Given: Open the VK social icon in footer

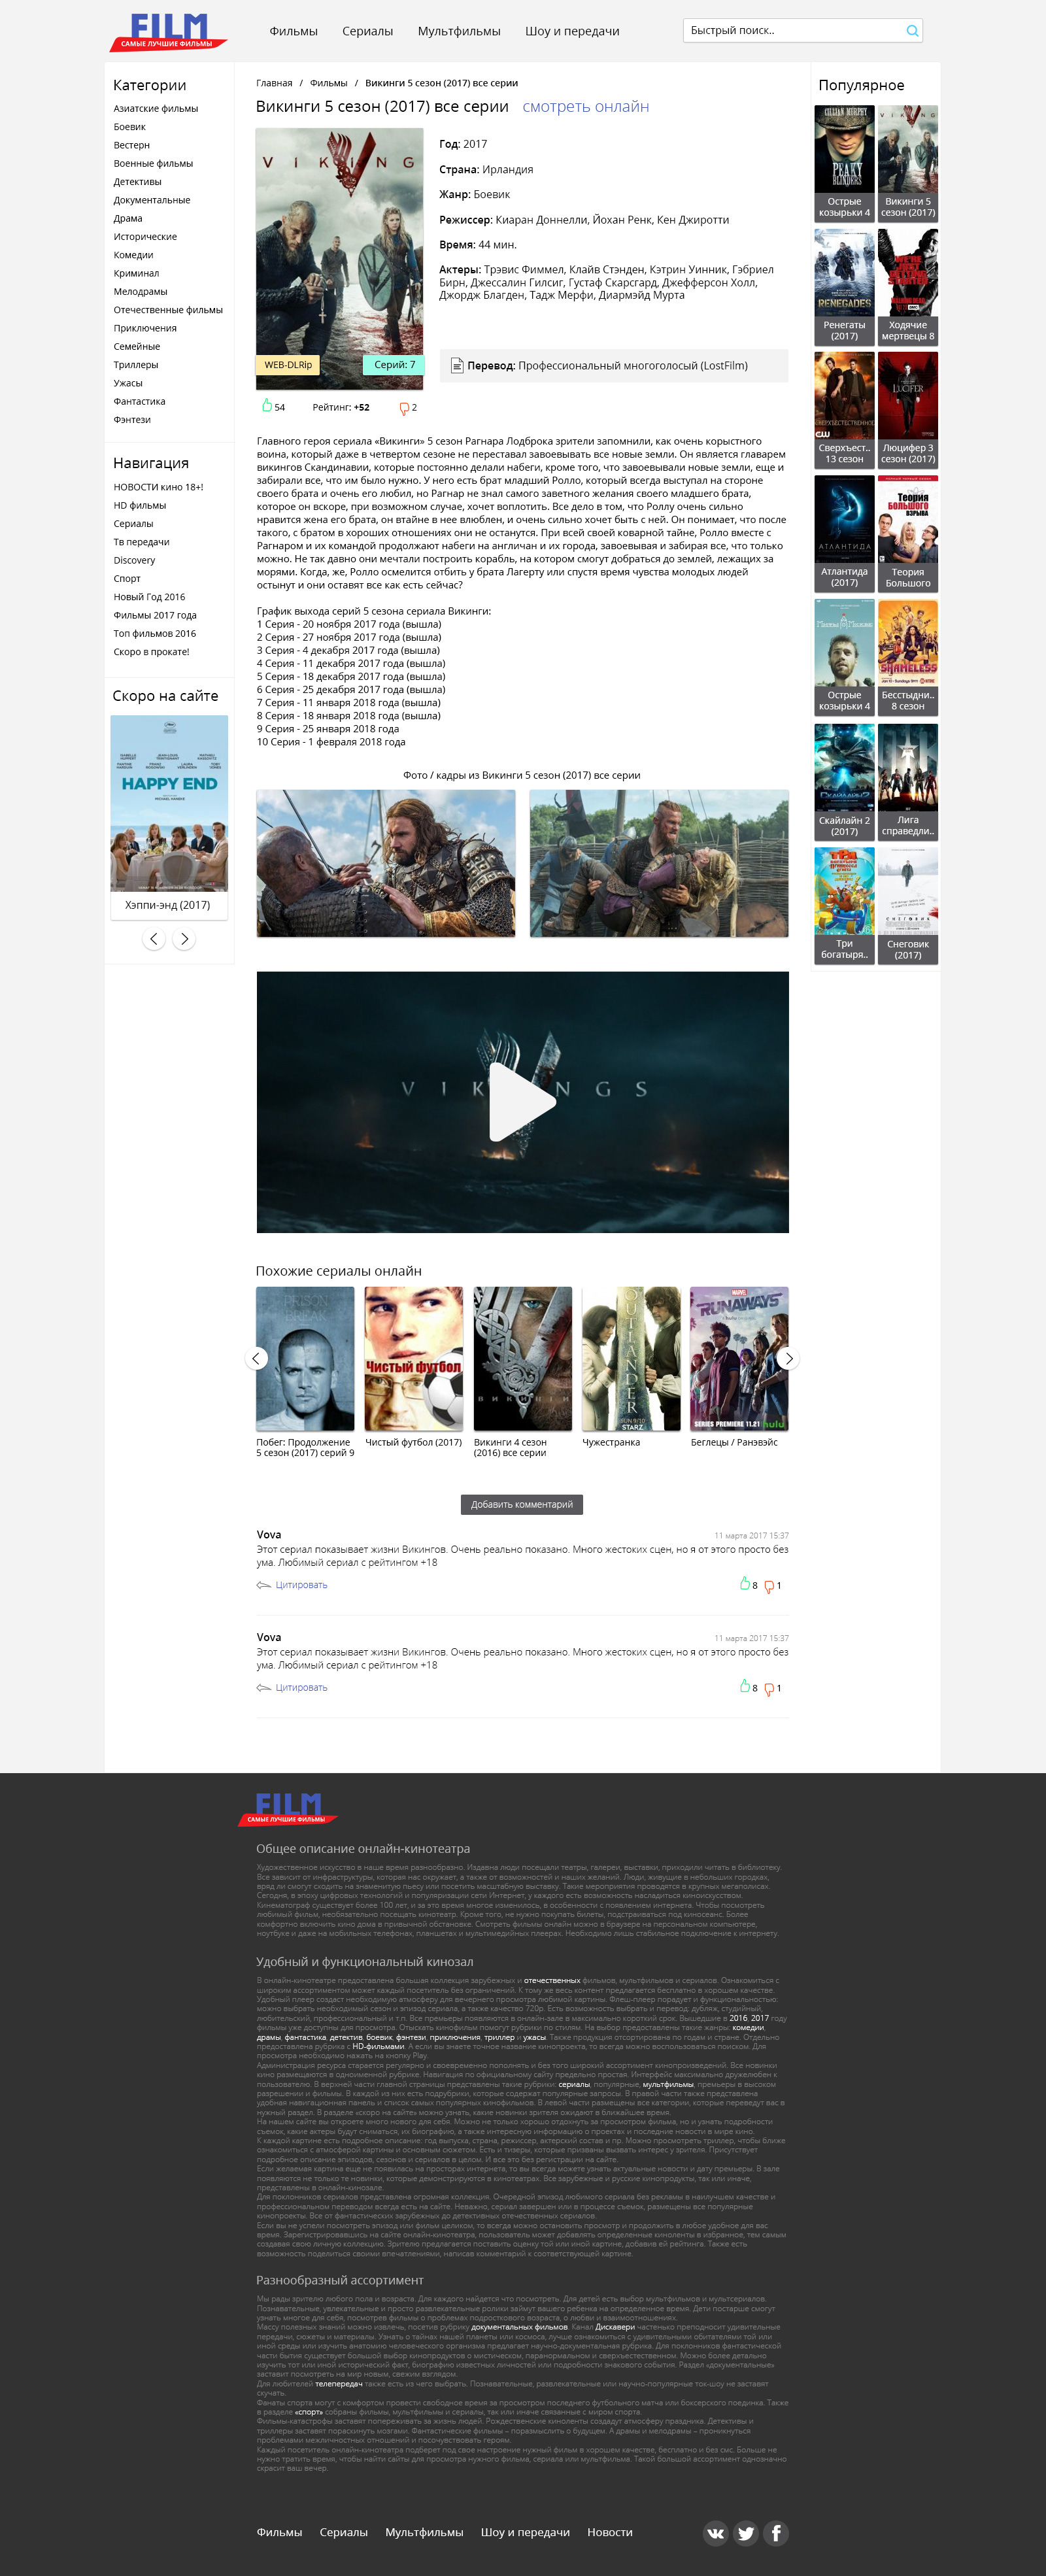Looking at the screenshot, I should click(715, 2532).
